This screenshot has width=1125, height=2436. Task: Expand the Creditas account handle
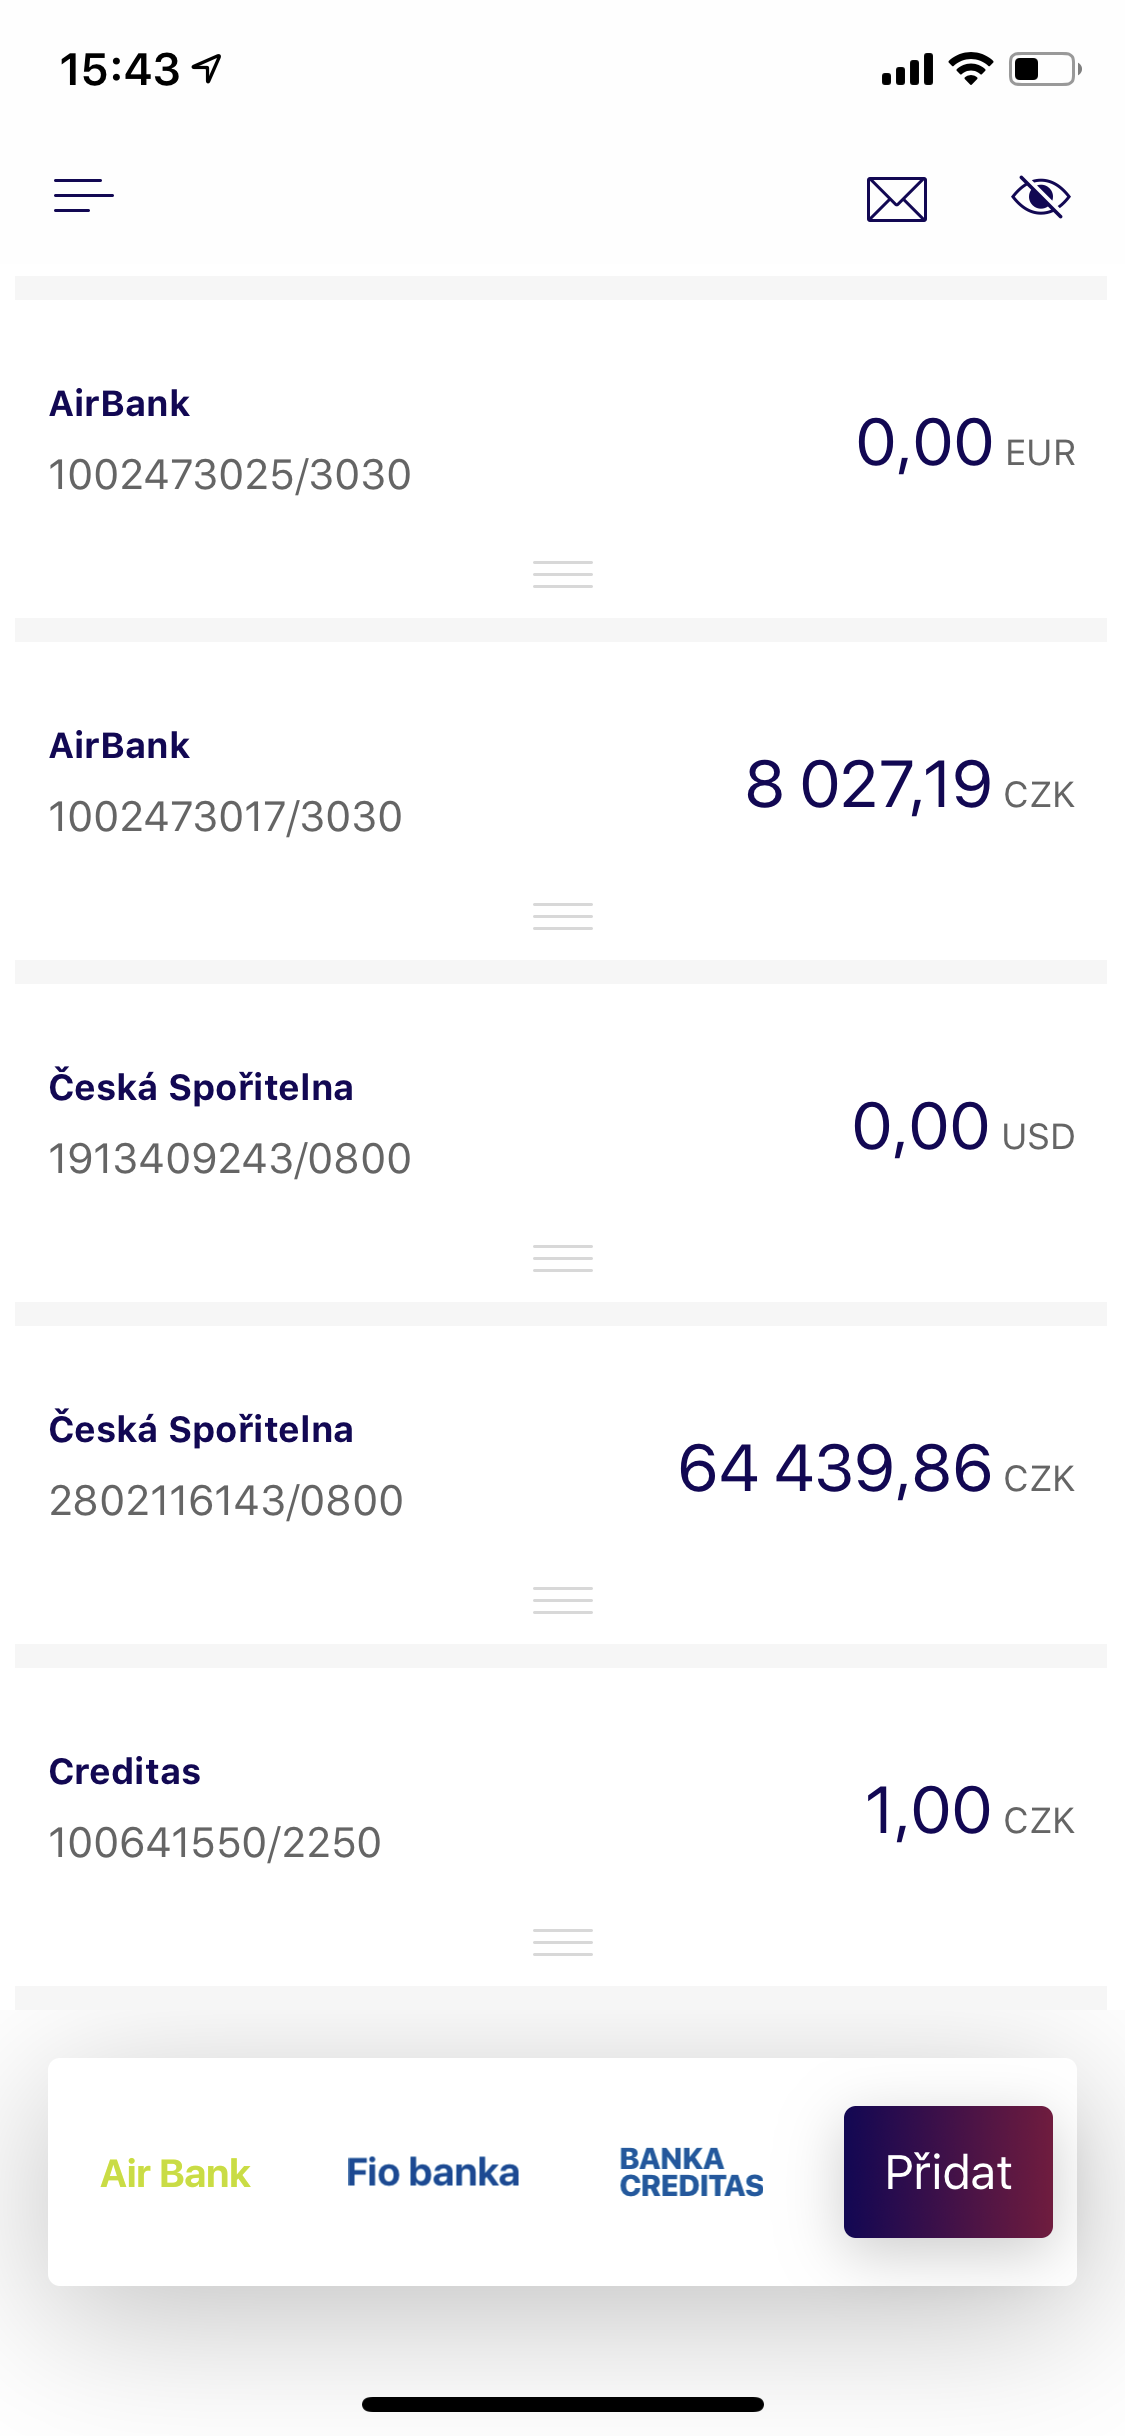(563, 1942)
